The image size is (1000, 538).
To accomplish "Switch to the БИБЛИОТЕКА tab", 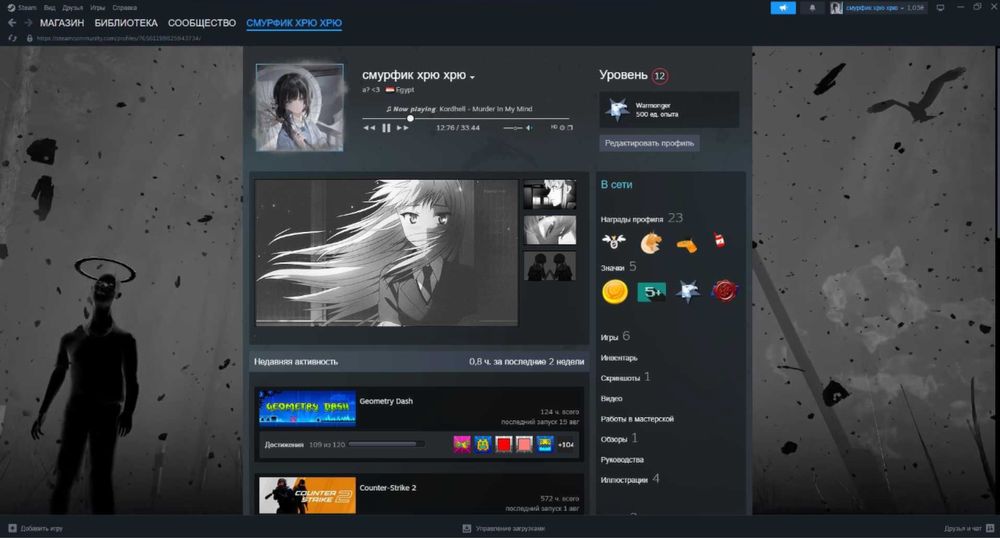I will click(126, 23).
